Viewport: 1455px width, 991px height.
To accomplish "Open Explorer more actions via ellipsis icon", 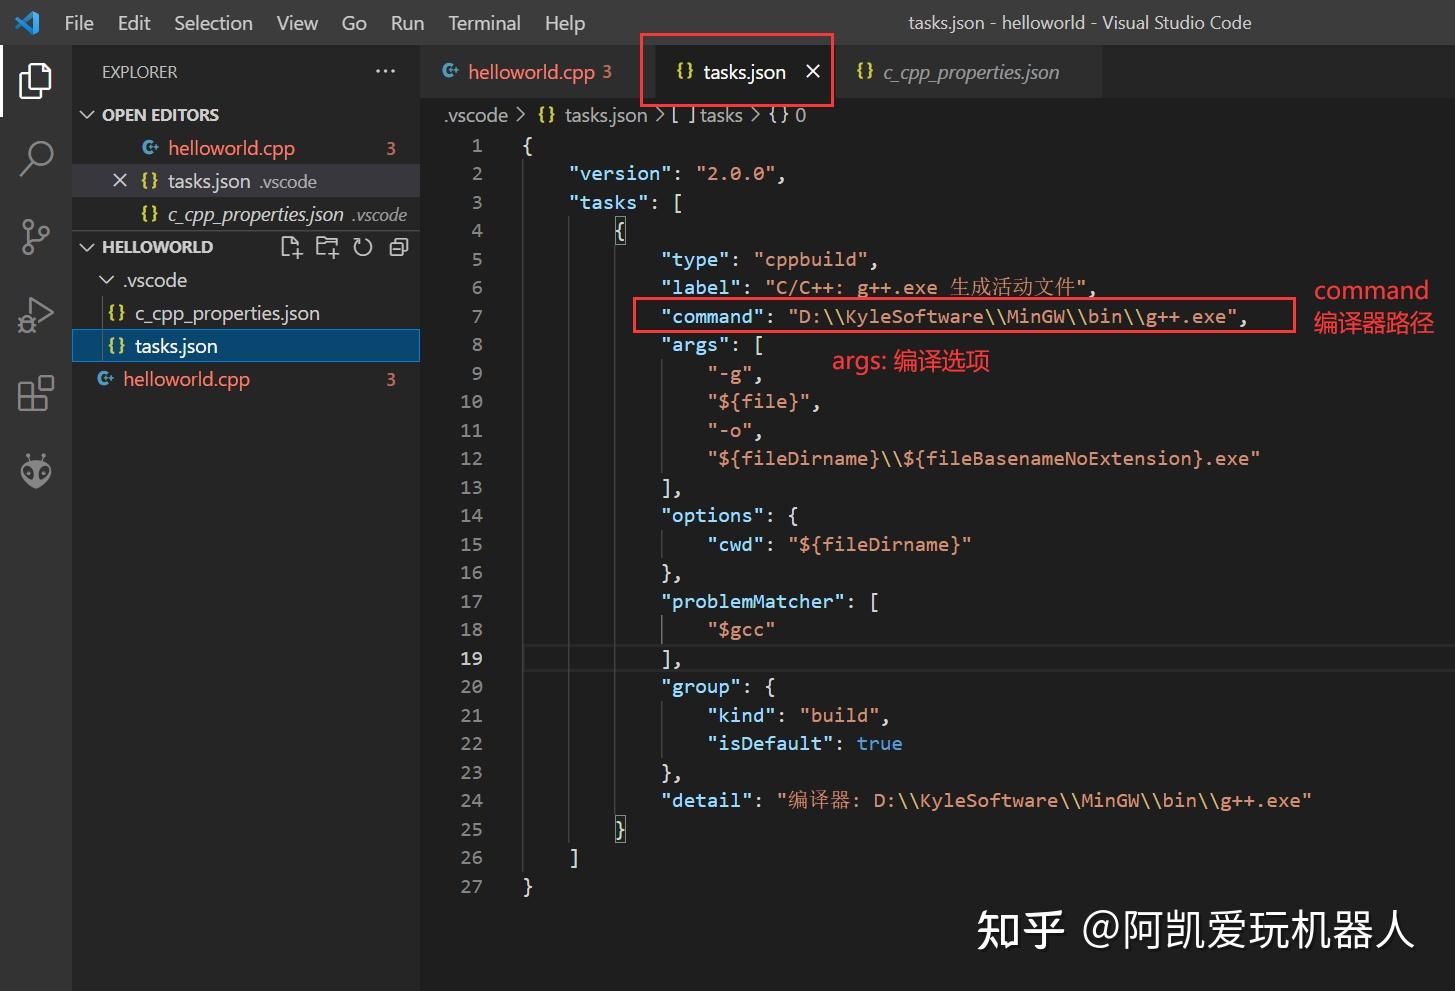I will [386, 71].
